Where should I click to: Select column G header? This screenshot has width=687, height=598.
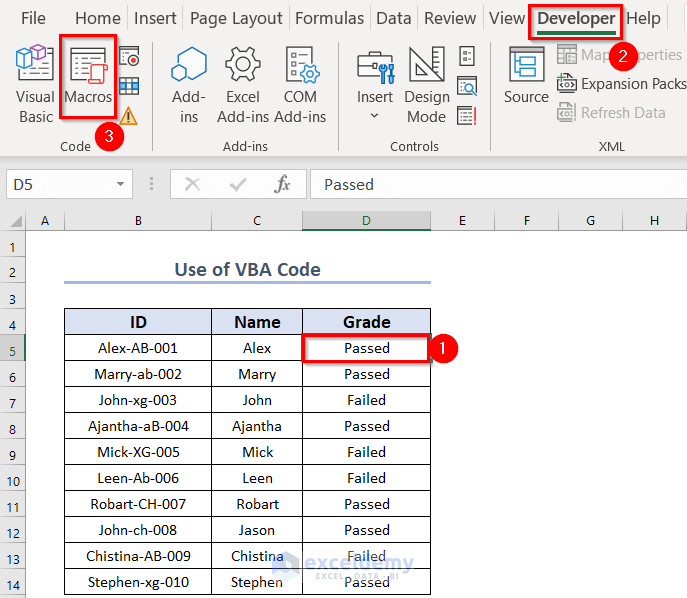tap(591, 221)
